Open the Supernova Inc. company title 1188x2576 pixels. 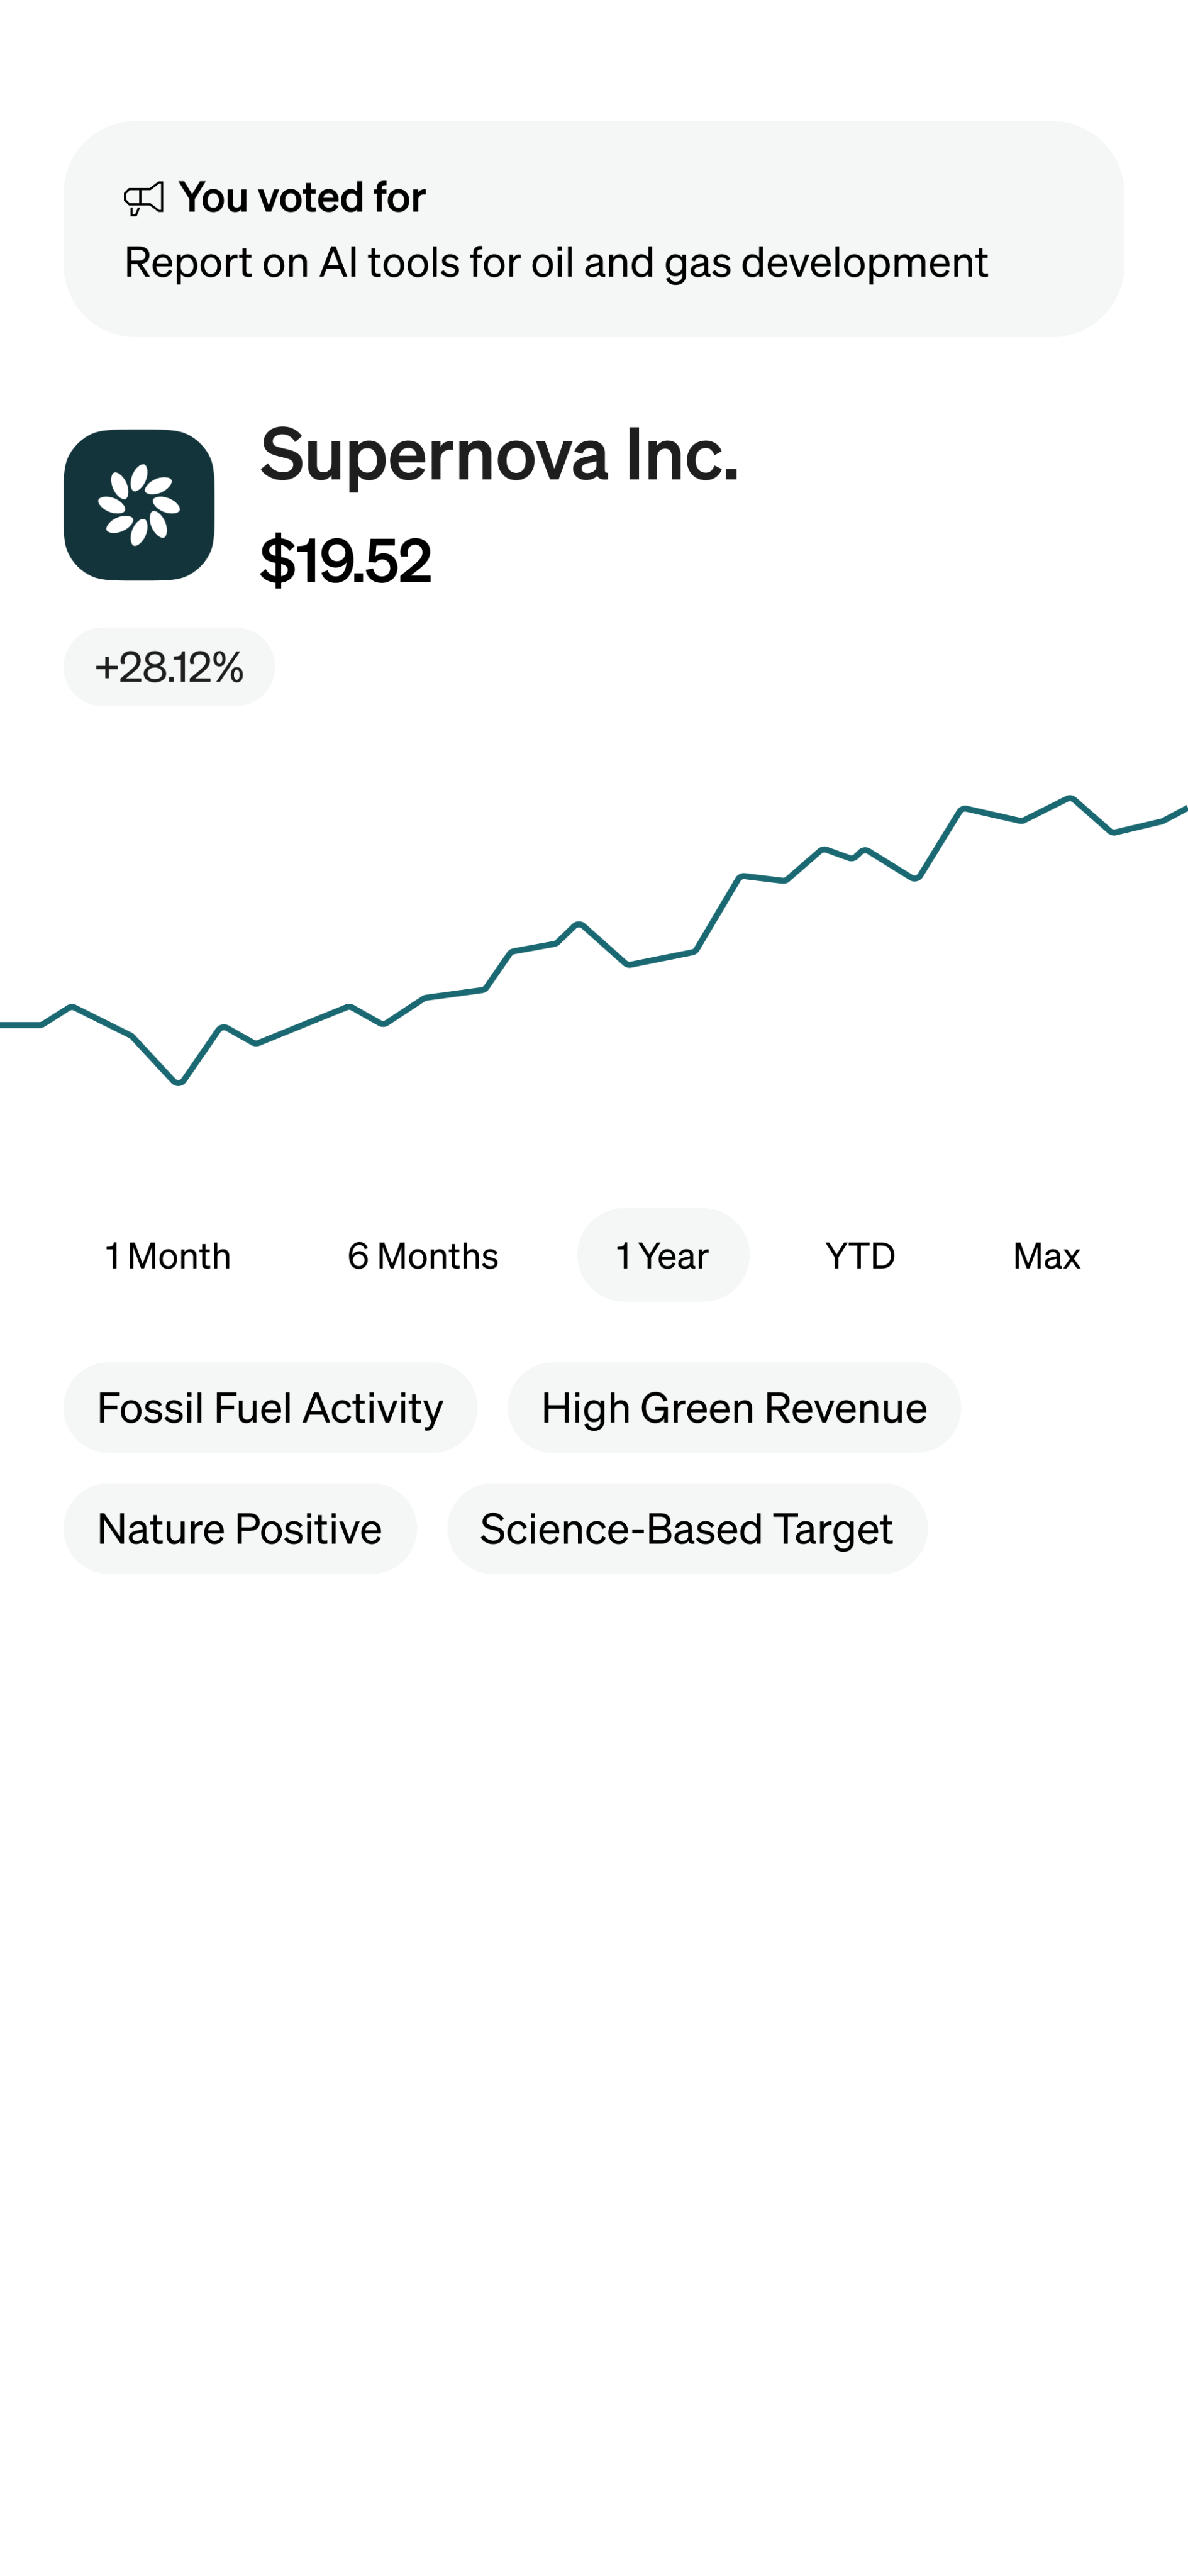point(499,455)
